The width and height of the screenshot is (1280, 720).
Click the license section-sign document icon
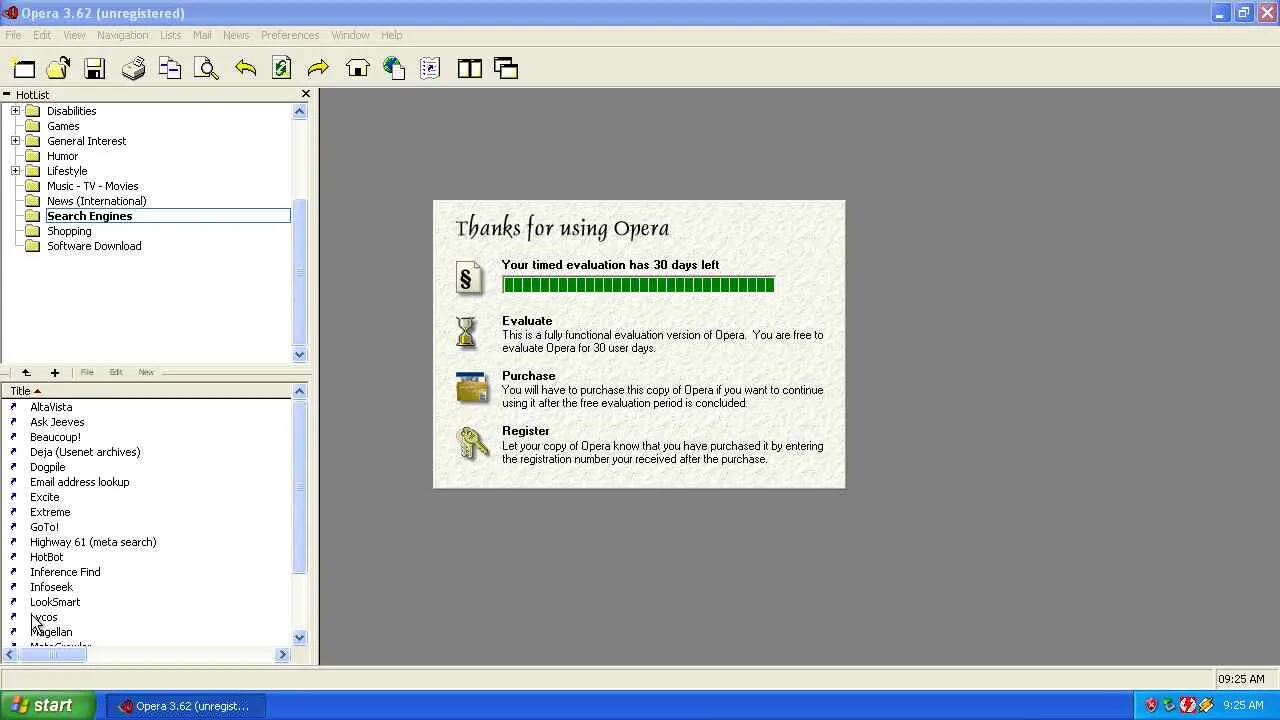click(469, 279)
